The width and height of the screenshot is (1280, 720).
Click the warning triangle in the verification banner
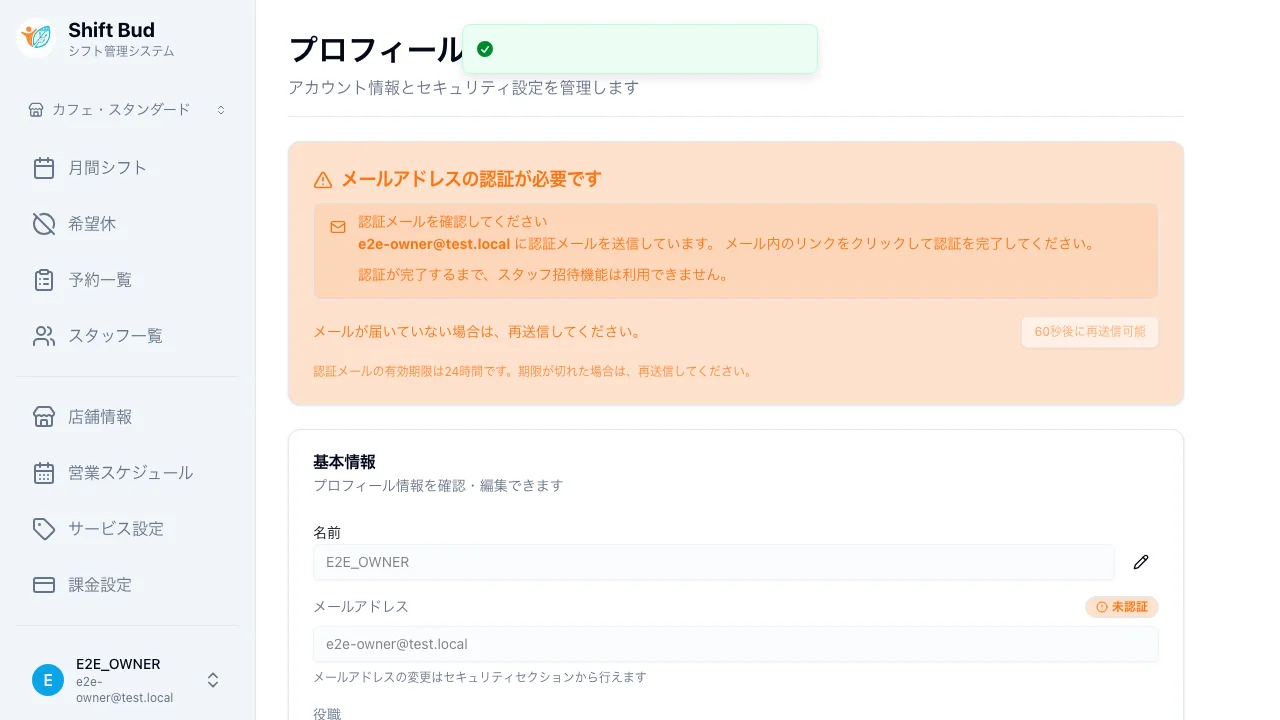[x=322, y=179]
